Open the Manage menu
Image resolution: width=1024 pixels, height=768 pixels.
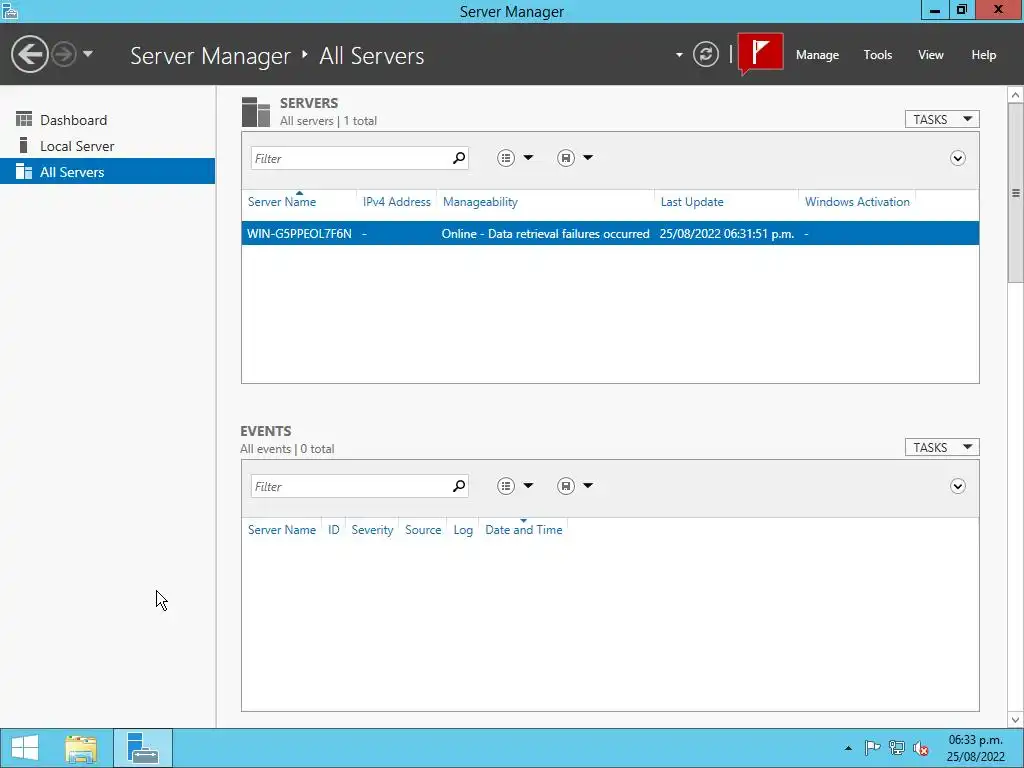click(x=817, y=55)
